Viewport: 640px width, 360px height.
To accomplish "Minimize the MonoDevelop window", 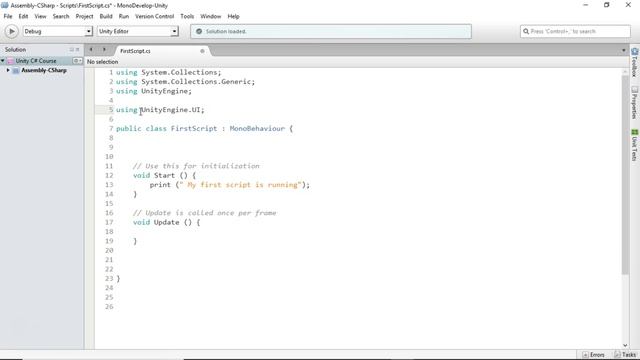I will point(586,5).
